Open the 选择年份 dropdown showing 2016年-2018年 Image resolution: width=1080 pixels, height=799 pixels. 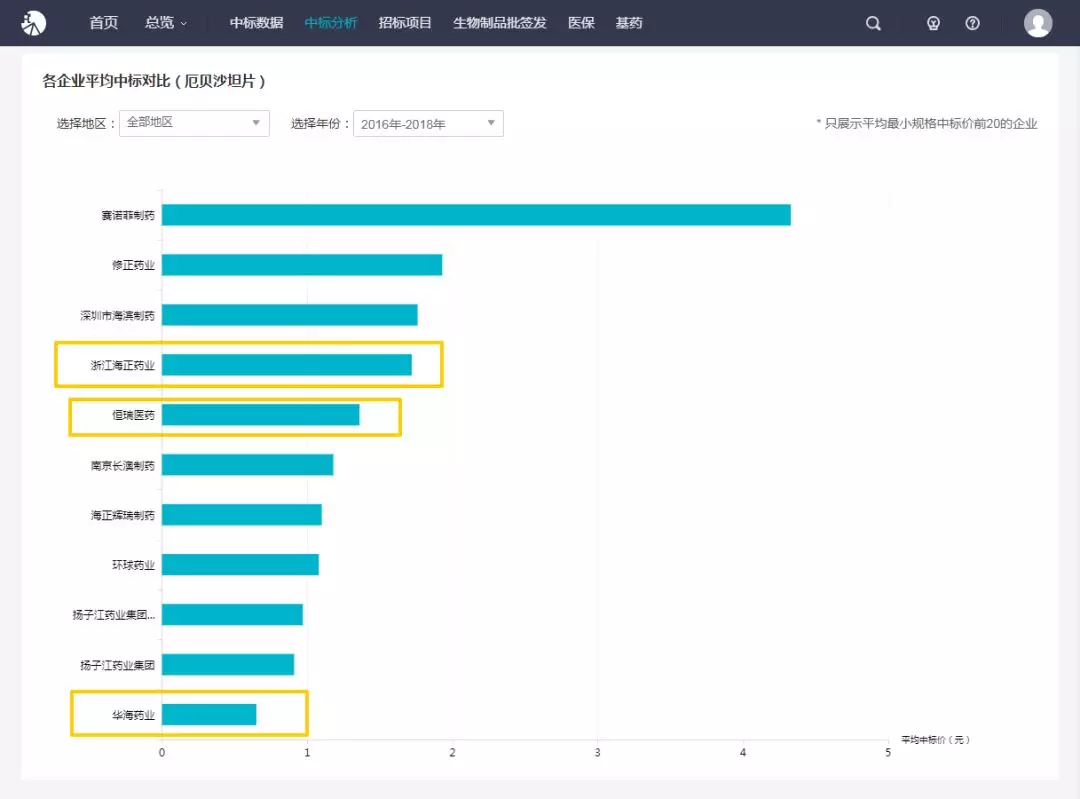click(x=428, y=123)
